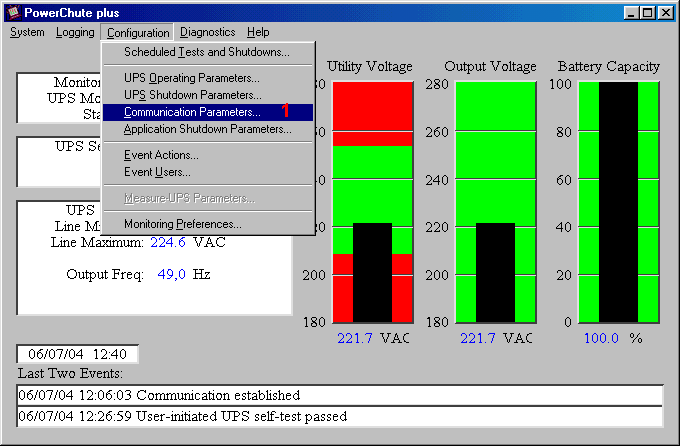The width and height of the screenshot is (680, 446).
Task: Select the Communication established event
Action: [x=340, y=395]
